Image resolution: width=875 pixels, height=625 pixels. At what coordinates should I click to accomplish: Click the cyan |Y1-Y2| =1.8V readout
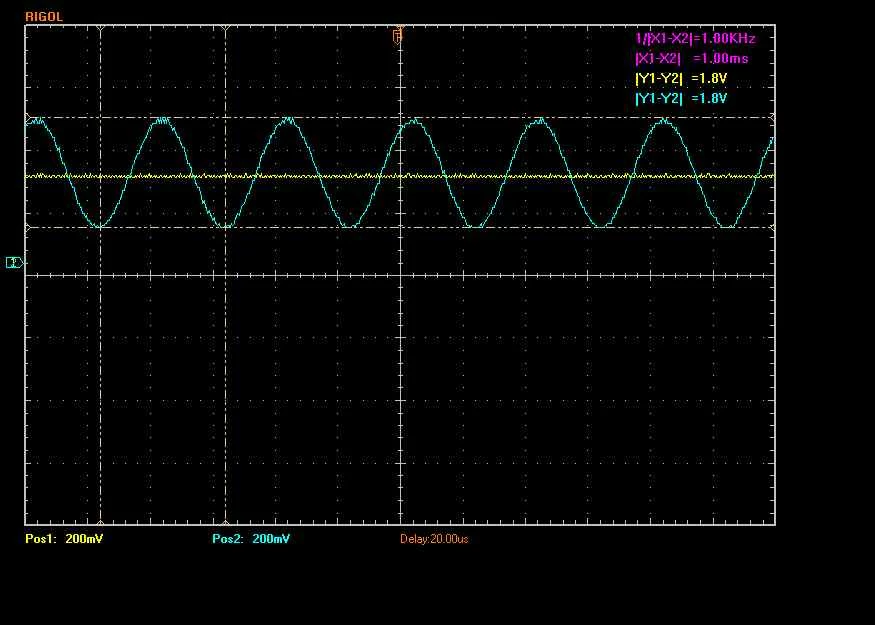click(681, 99)
